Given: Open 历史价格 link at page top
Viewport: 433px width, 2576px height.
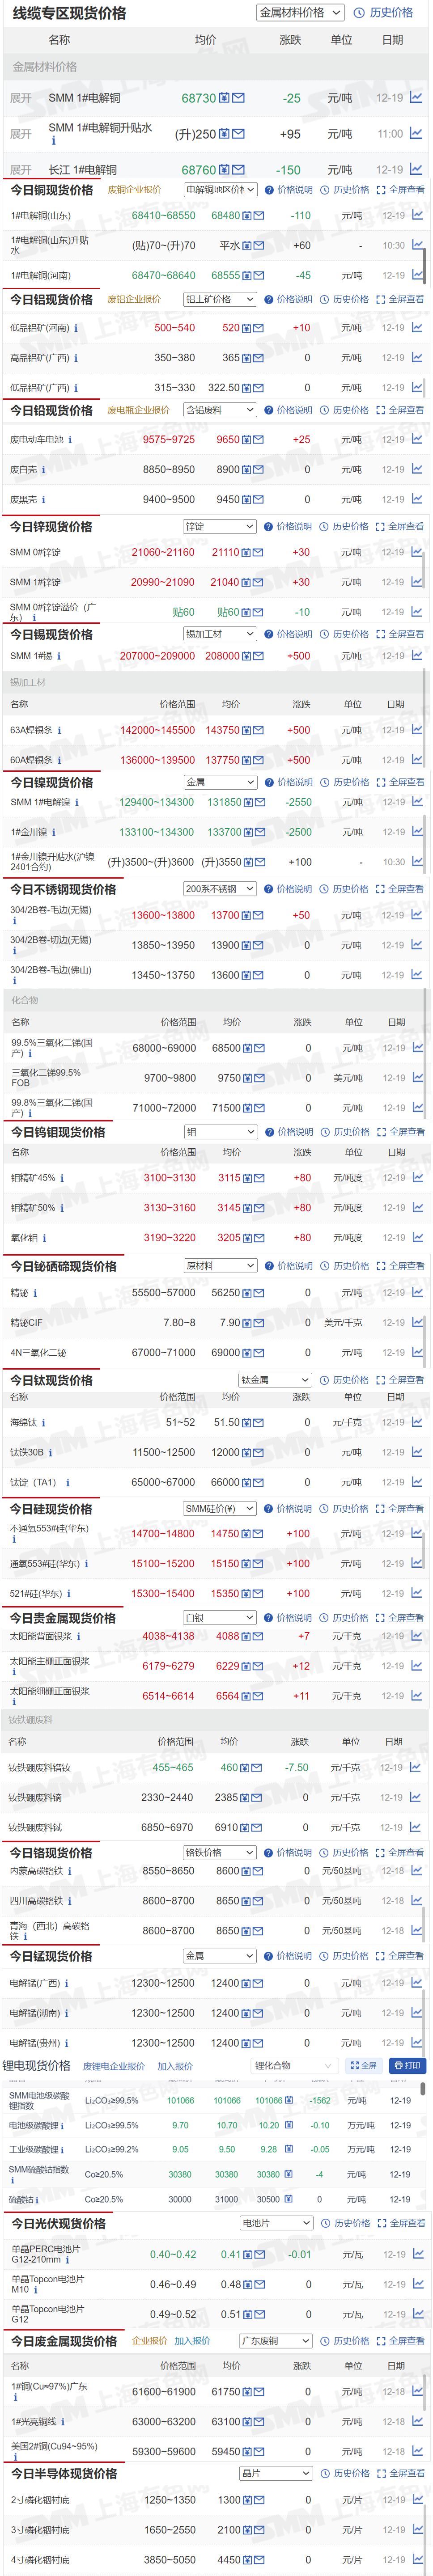Looking at the screenshot, I should pos(384,13).
